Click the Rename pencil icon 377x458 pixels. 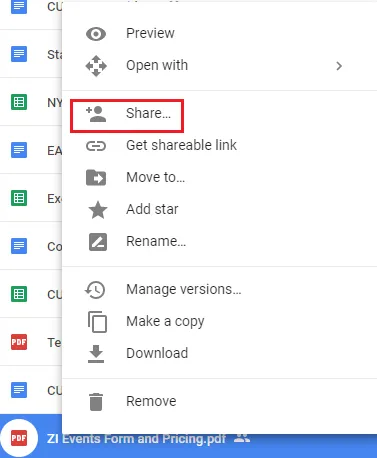coord(98,242)
